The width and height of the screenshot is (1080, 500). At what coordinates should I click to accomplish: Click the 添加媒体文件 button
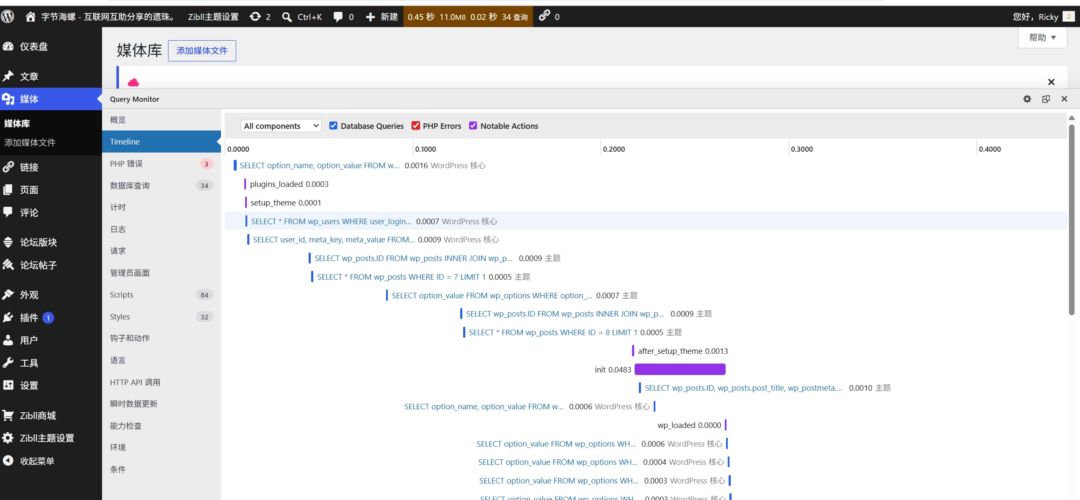click(202, 51)
